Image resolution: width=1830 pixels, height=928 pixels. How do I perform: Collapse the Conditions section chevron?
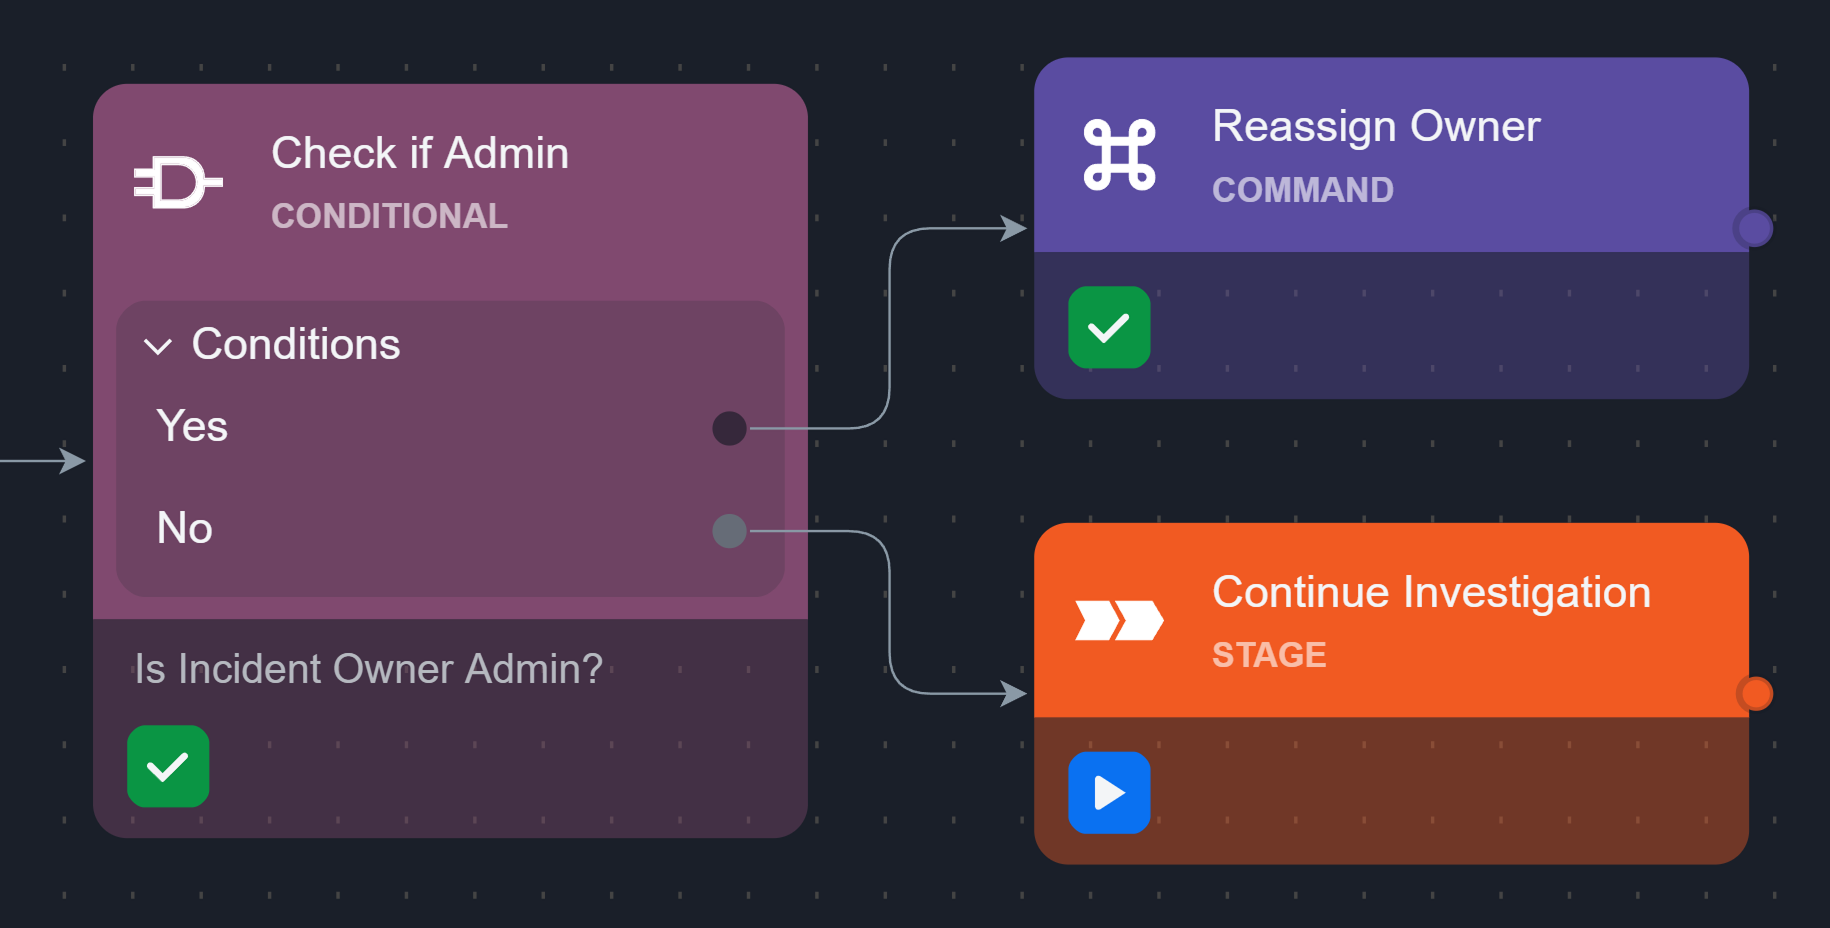(158, 346)
